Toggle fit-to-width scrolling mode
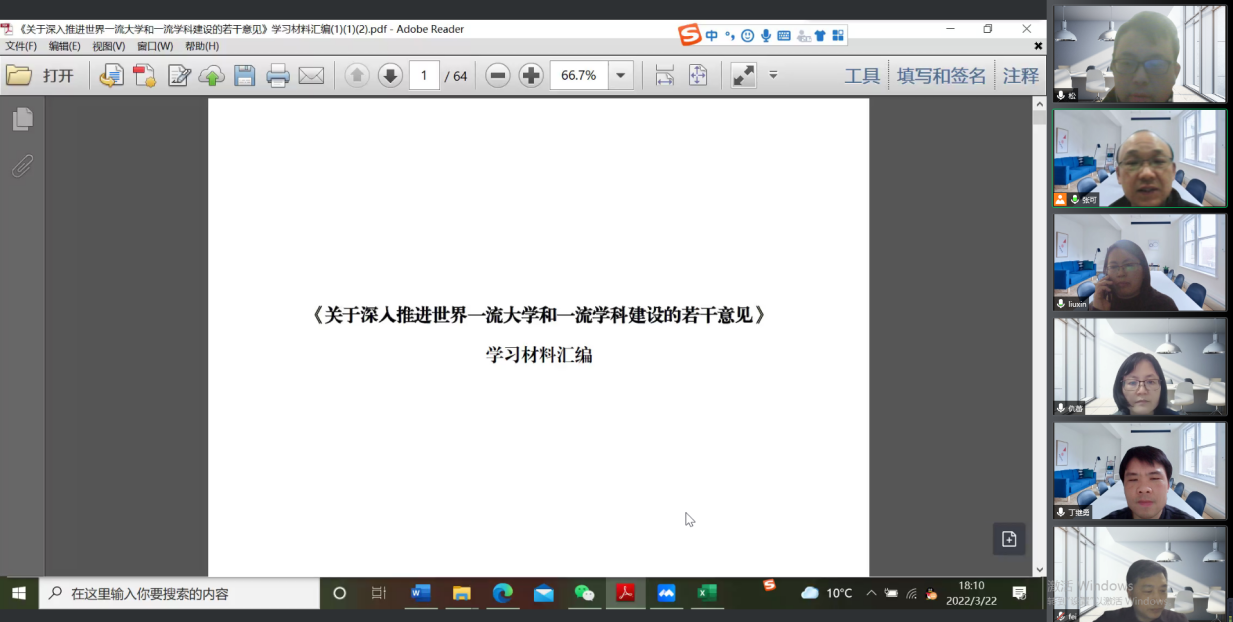 (x=665, y=75)
